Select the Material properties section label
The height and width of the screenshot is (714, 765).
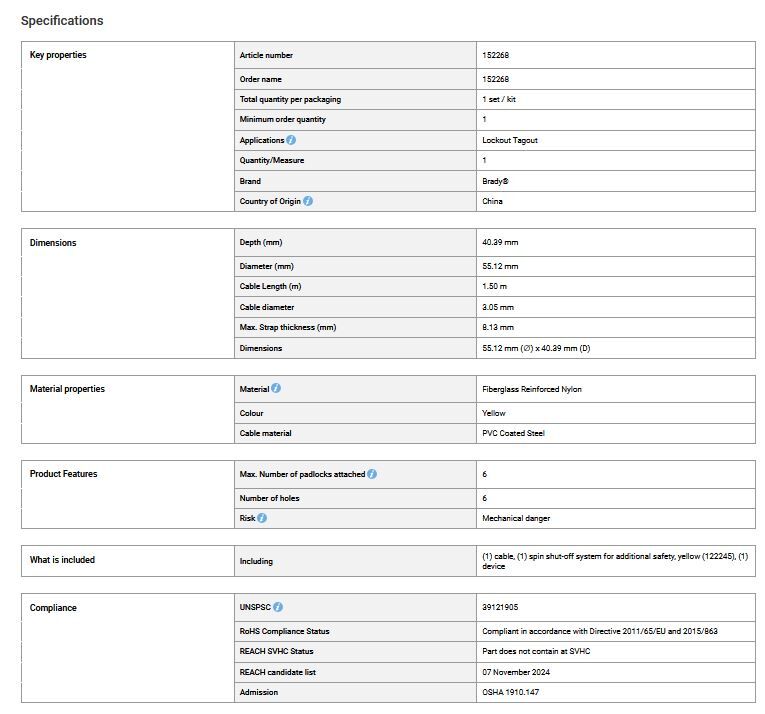(x=67, y=388)
